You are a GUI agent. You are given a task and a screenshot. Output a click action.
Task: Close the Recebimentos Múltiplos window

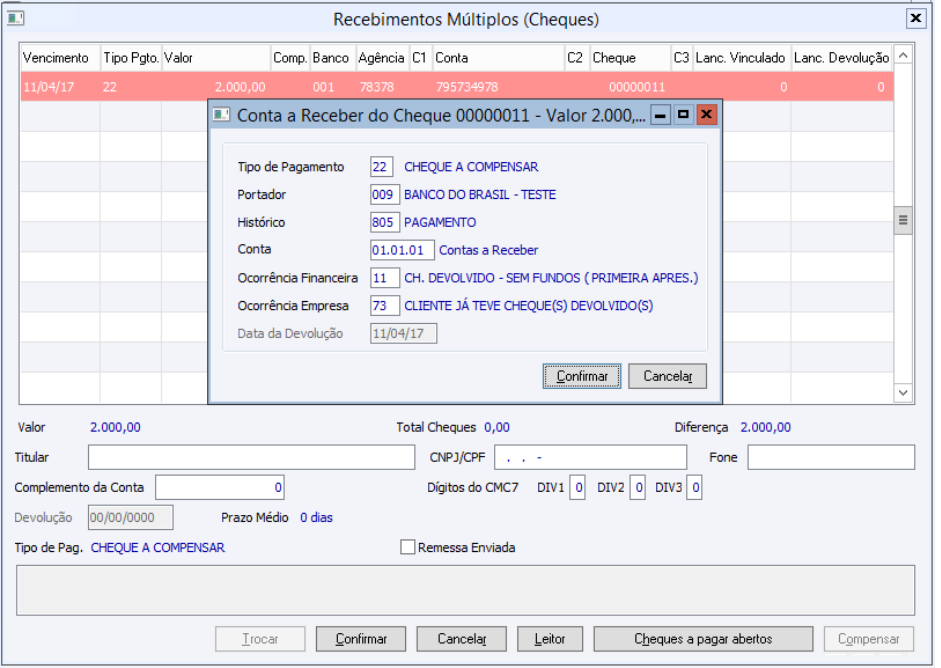[915, 18]
